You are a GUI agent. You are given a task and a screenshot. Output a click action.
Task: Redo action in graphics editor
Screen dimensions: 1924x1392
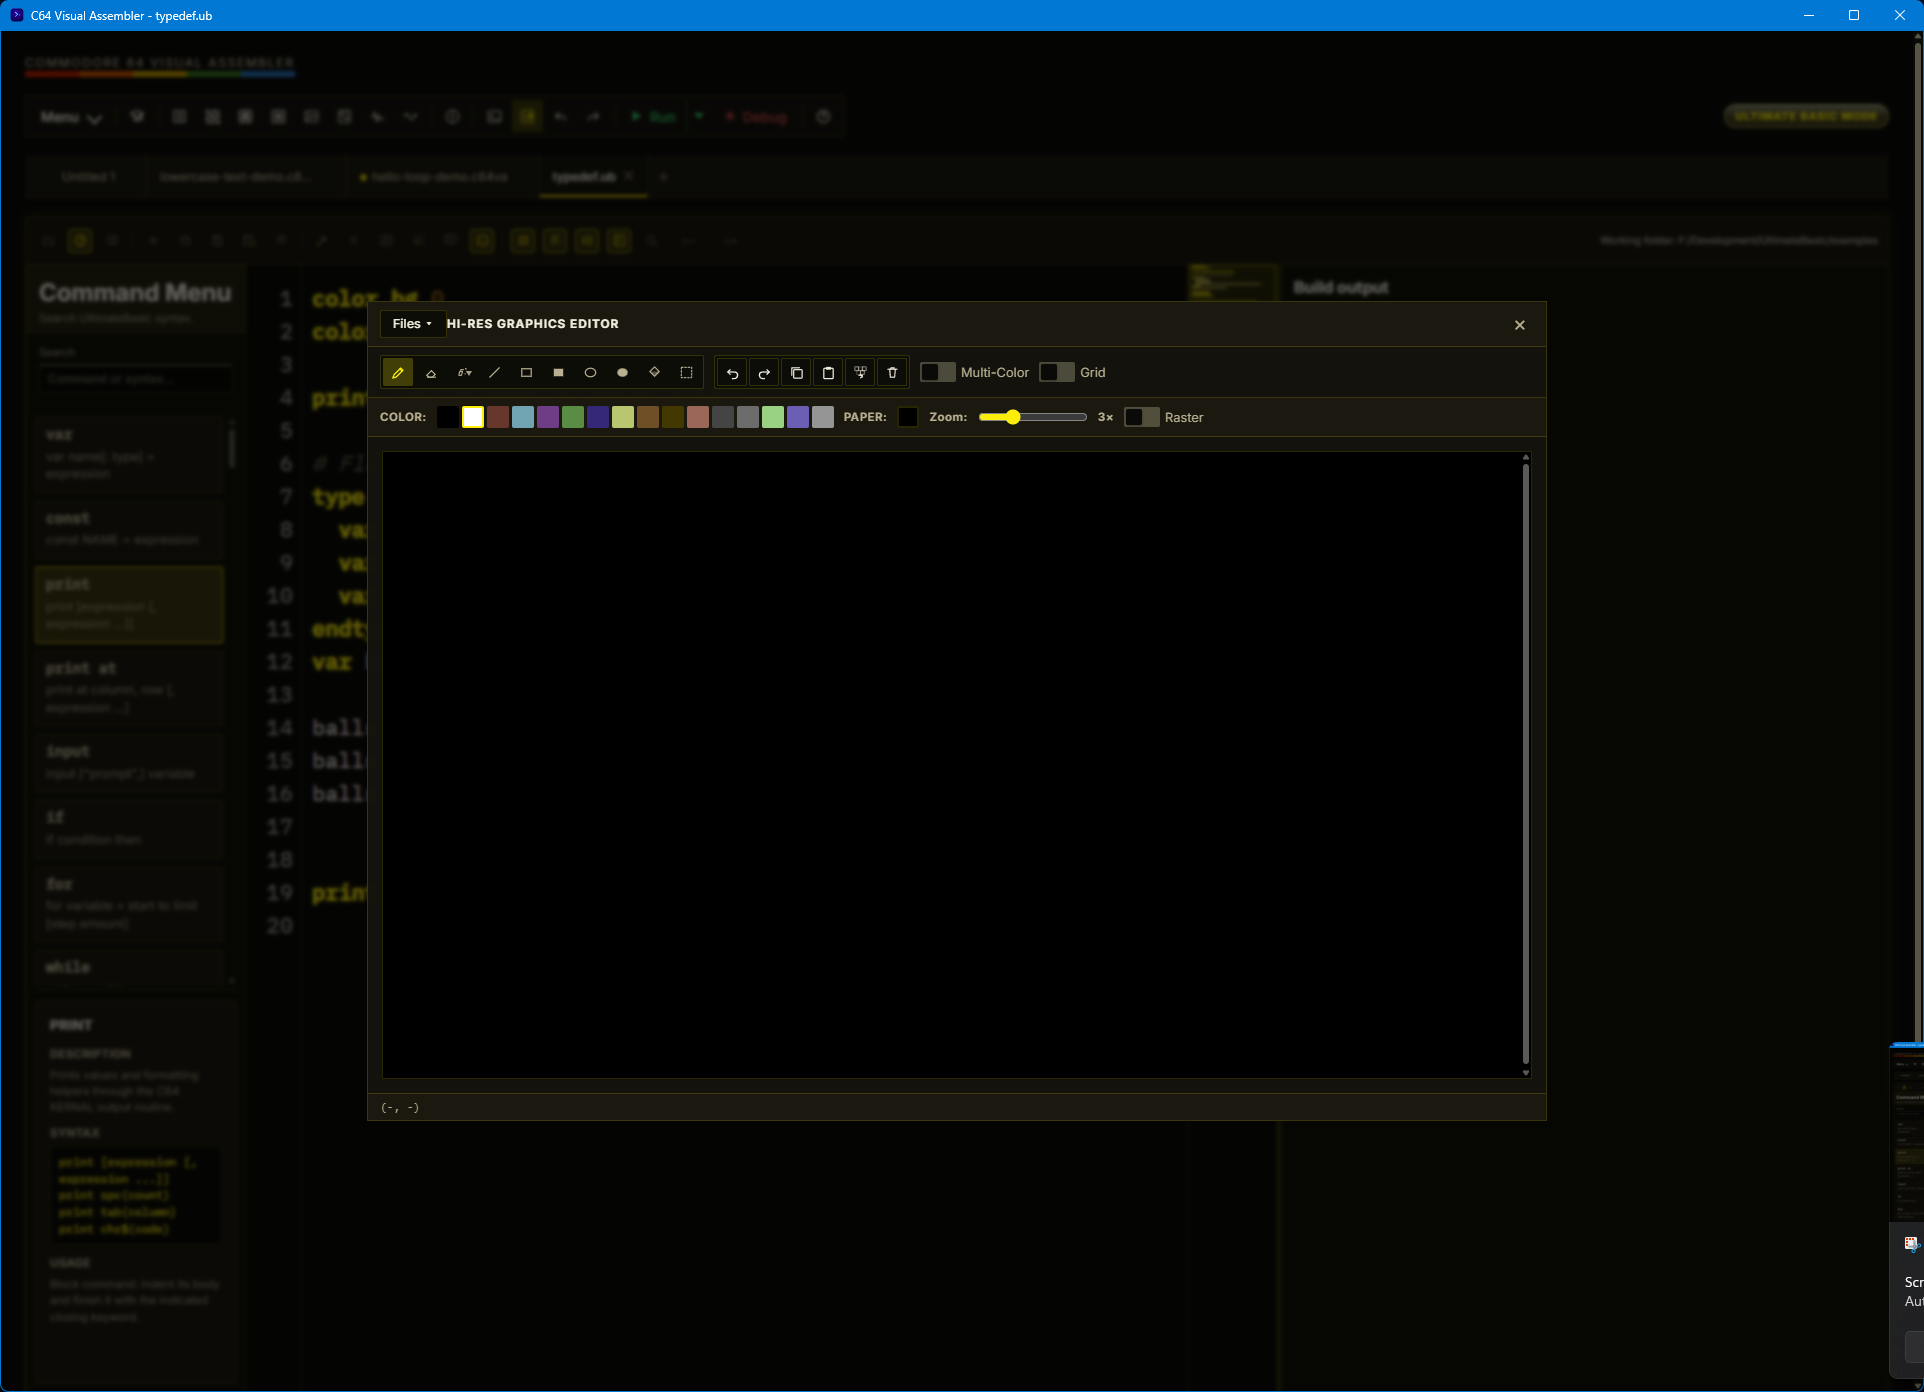pos(764,373)
